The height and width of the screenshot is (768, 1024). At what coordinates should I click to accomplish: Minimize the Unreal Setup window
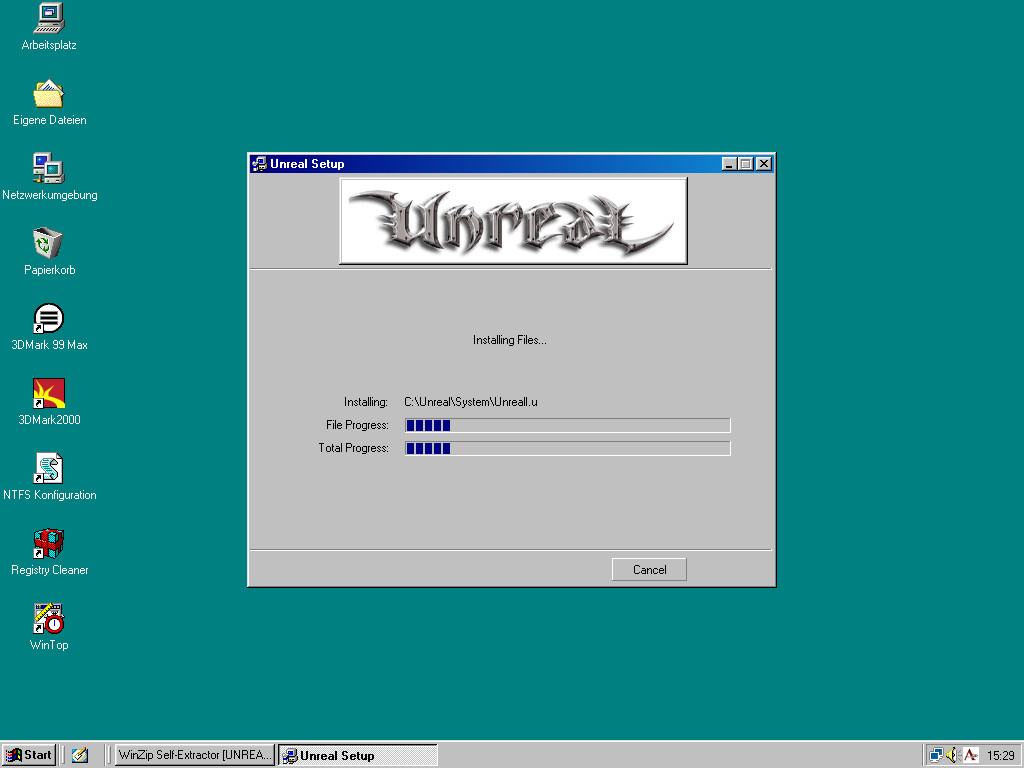[729, 164]
